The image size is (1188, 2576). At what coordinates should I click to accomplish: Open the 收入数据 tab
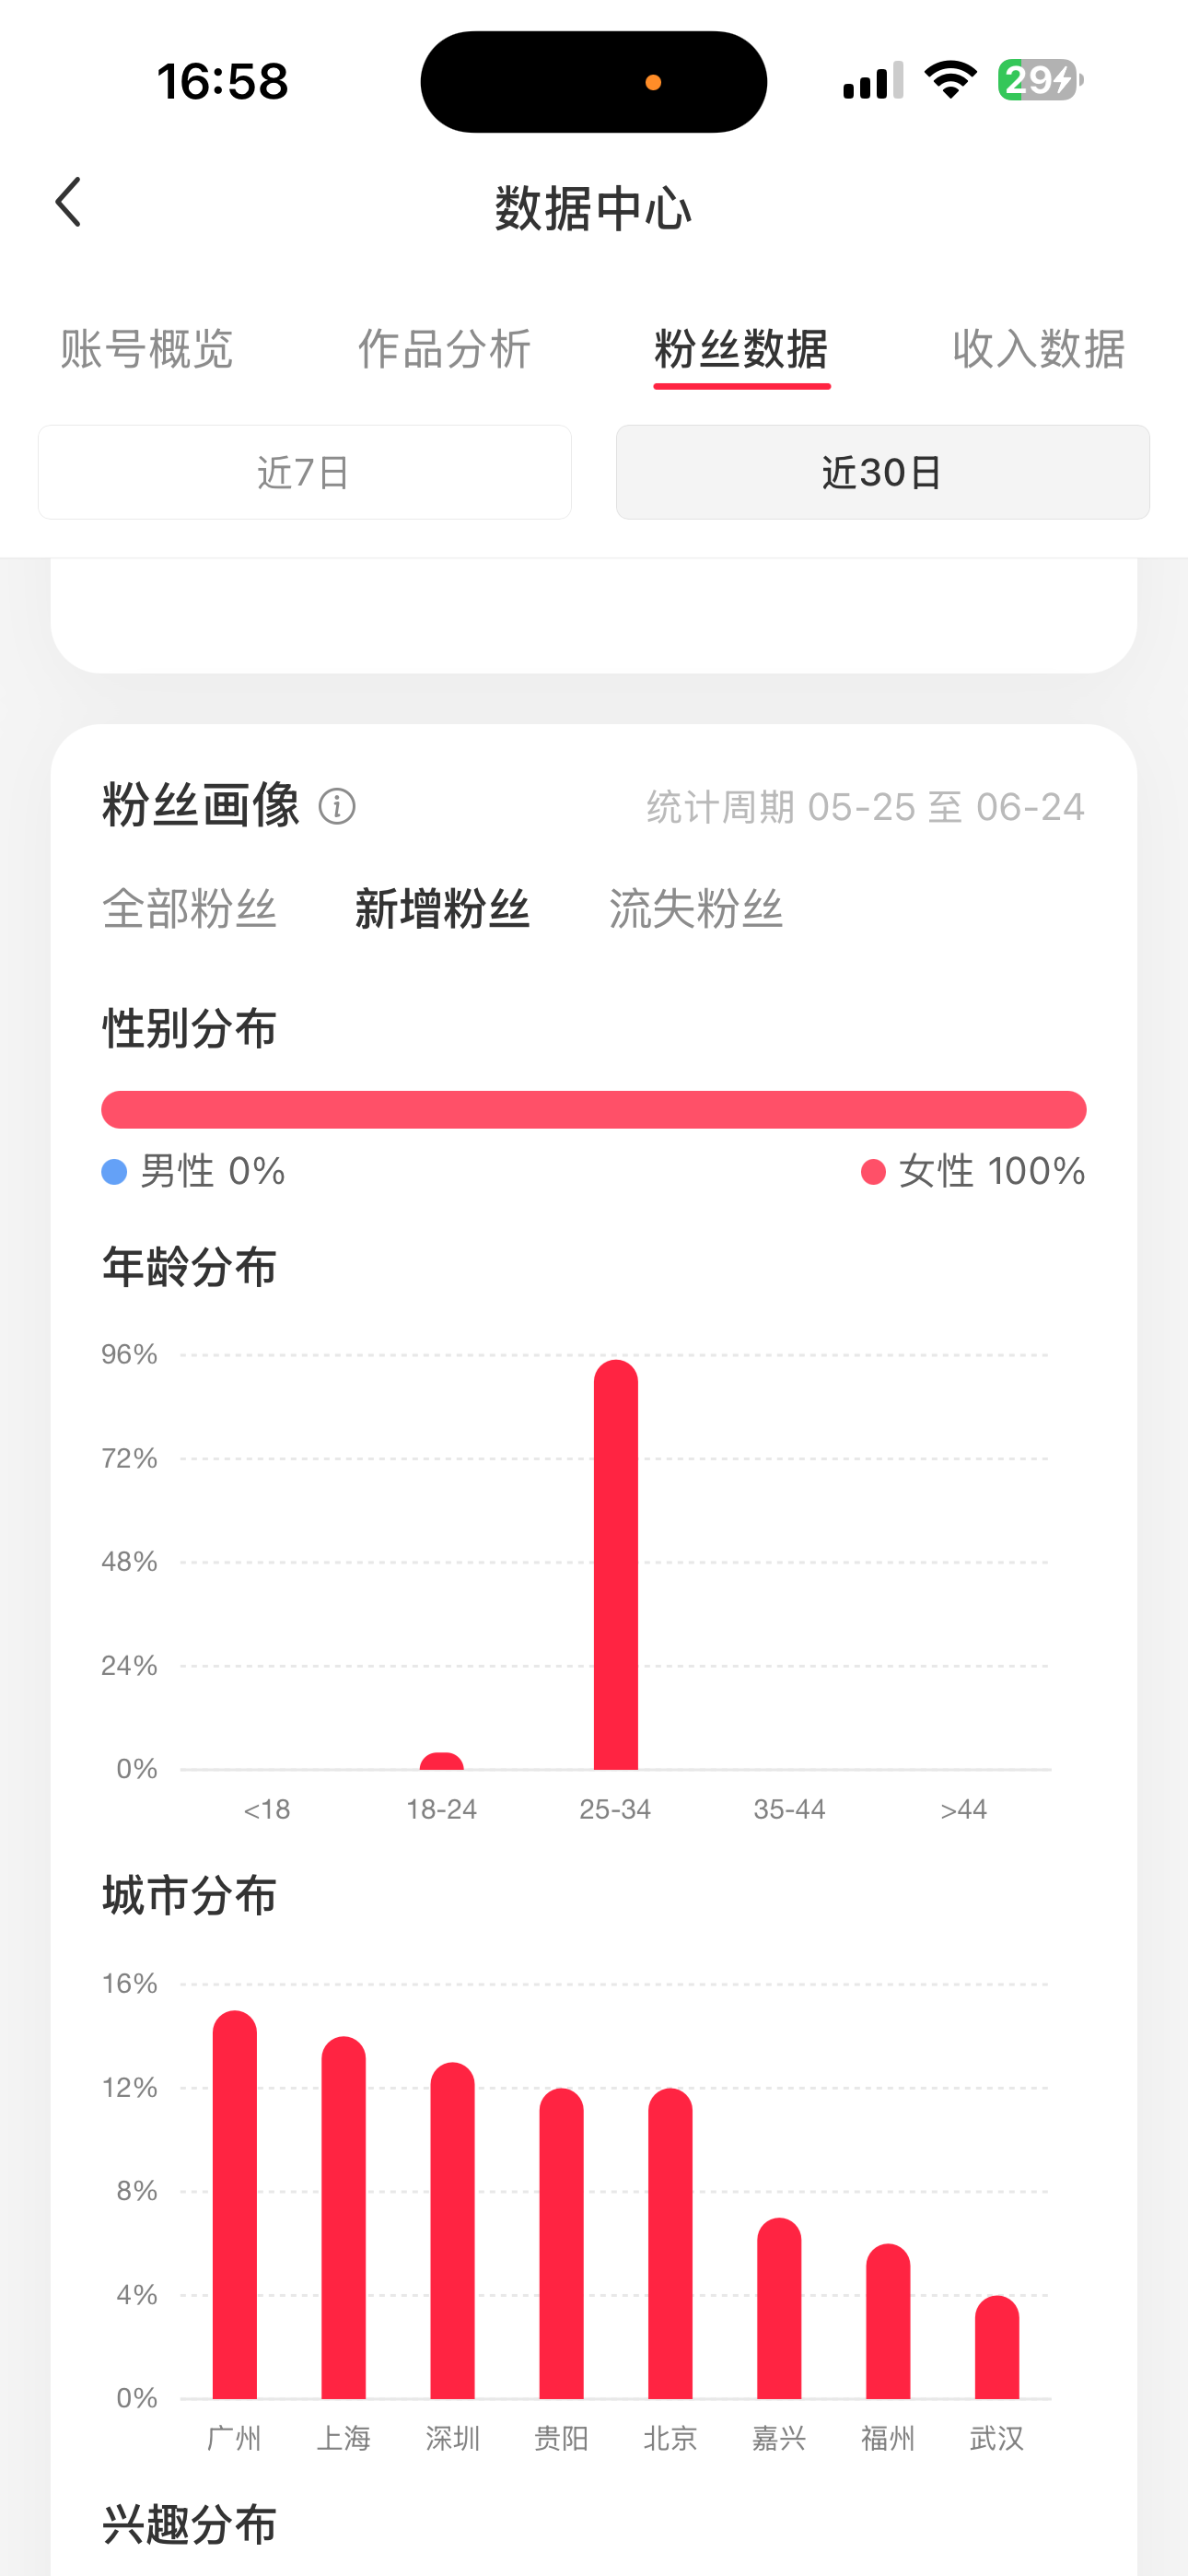pyautogui.click(x=1039, y=349)
